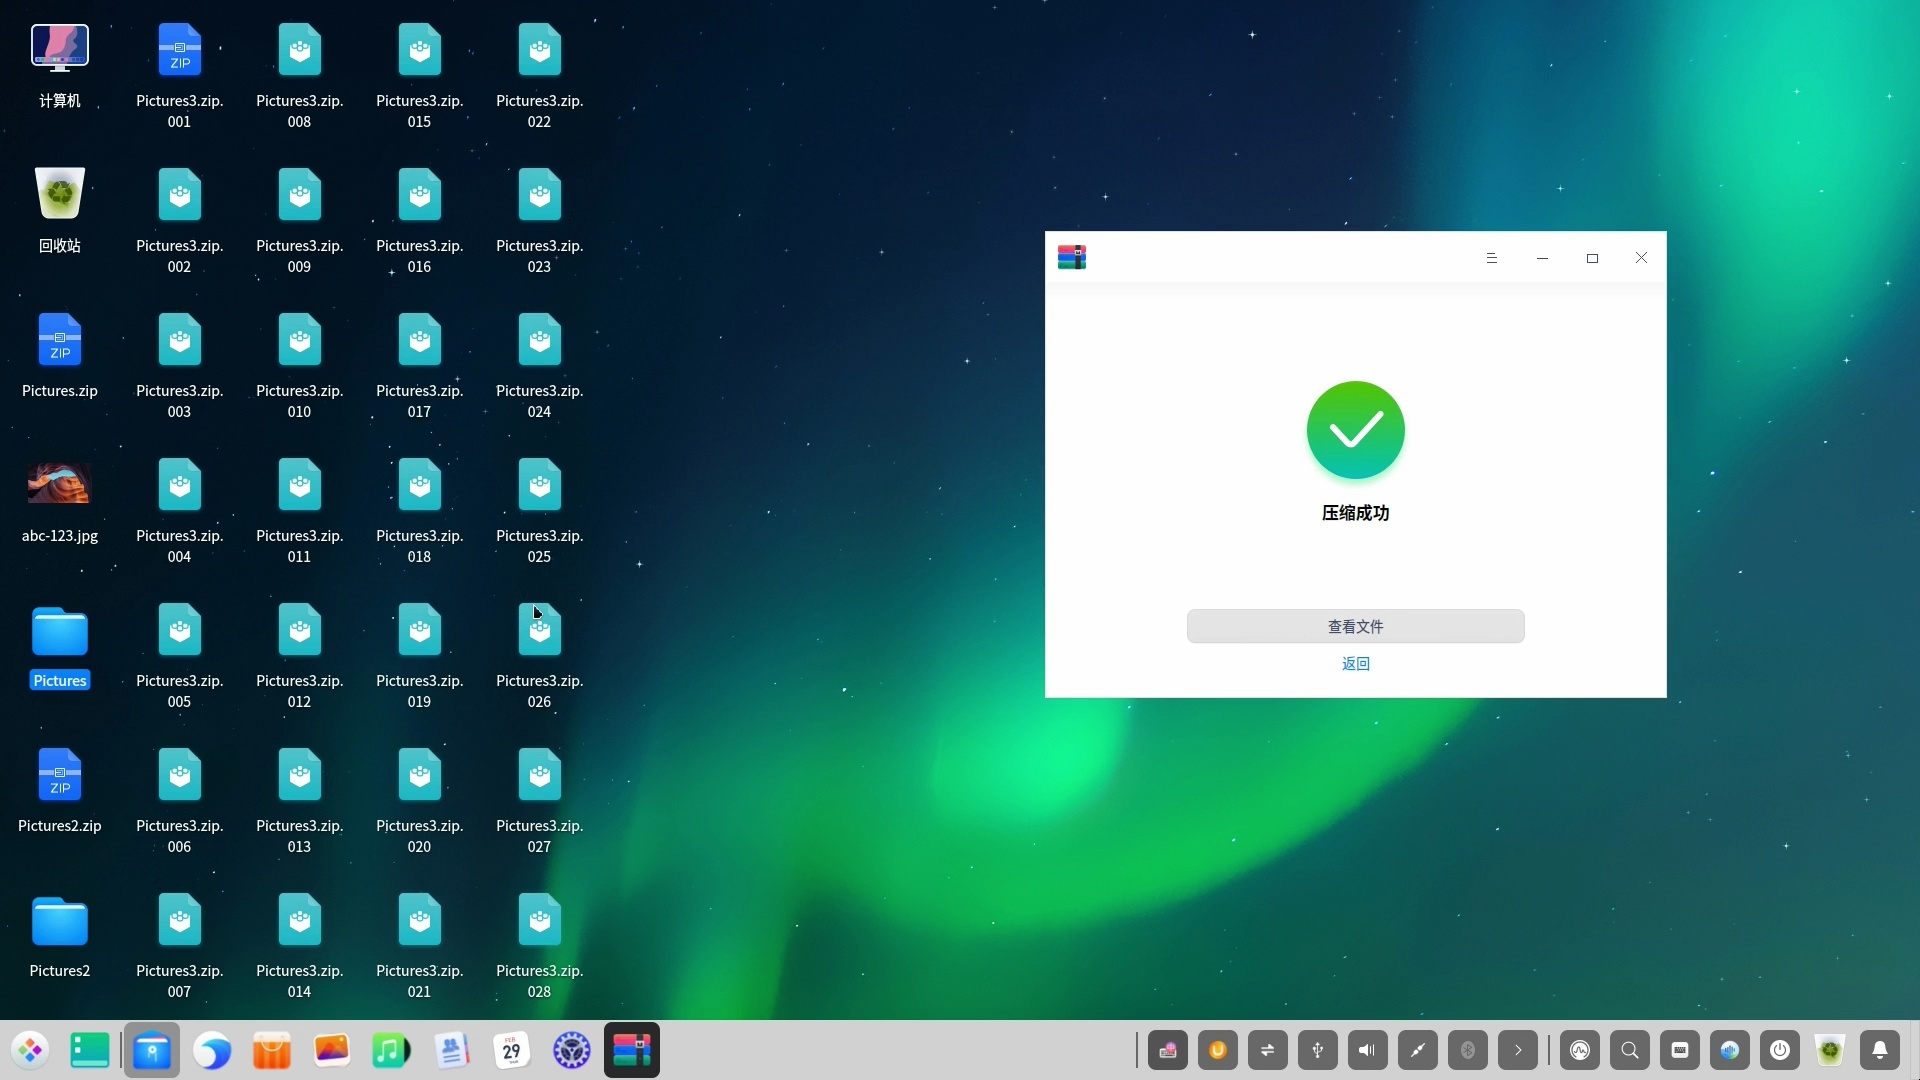Screen dimensions: 1920x1080
Task: Maximize the archive manager window
Action: click(x=1592, y=258)
